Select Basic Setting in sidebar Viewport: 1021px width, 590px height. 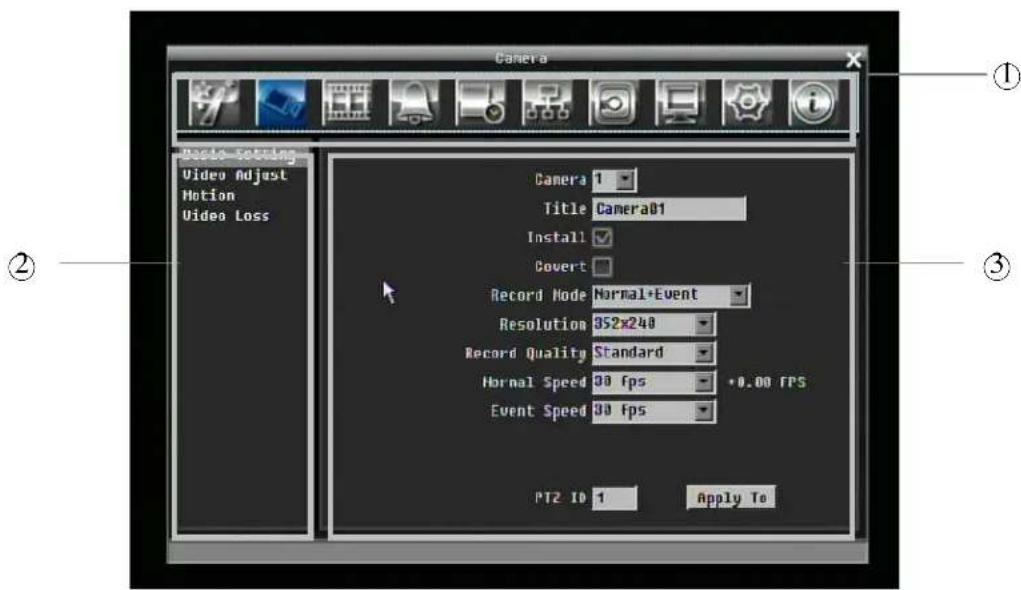pyautogui.click(x=239, y=154)
